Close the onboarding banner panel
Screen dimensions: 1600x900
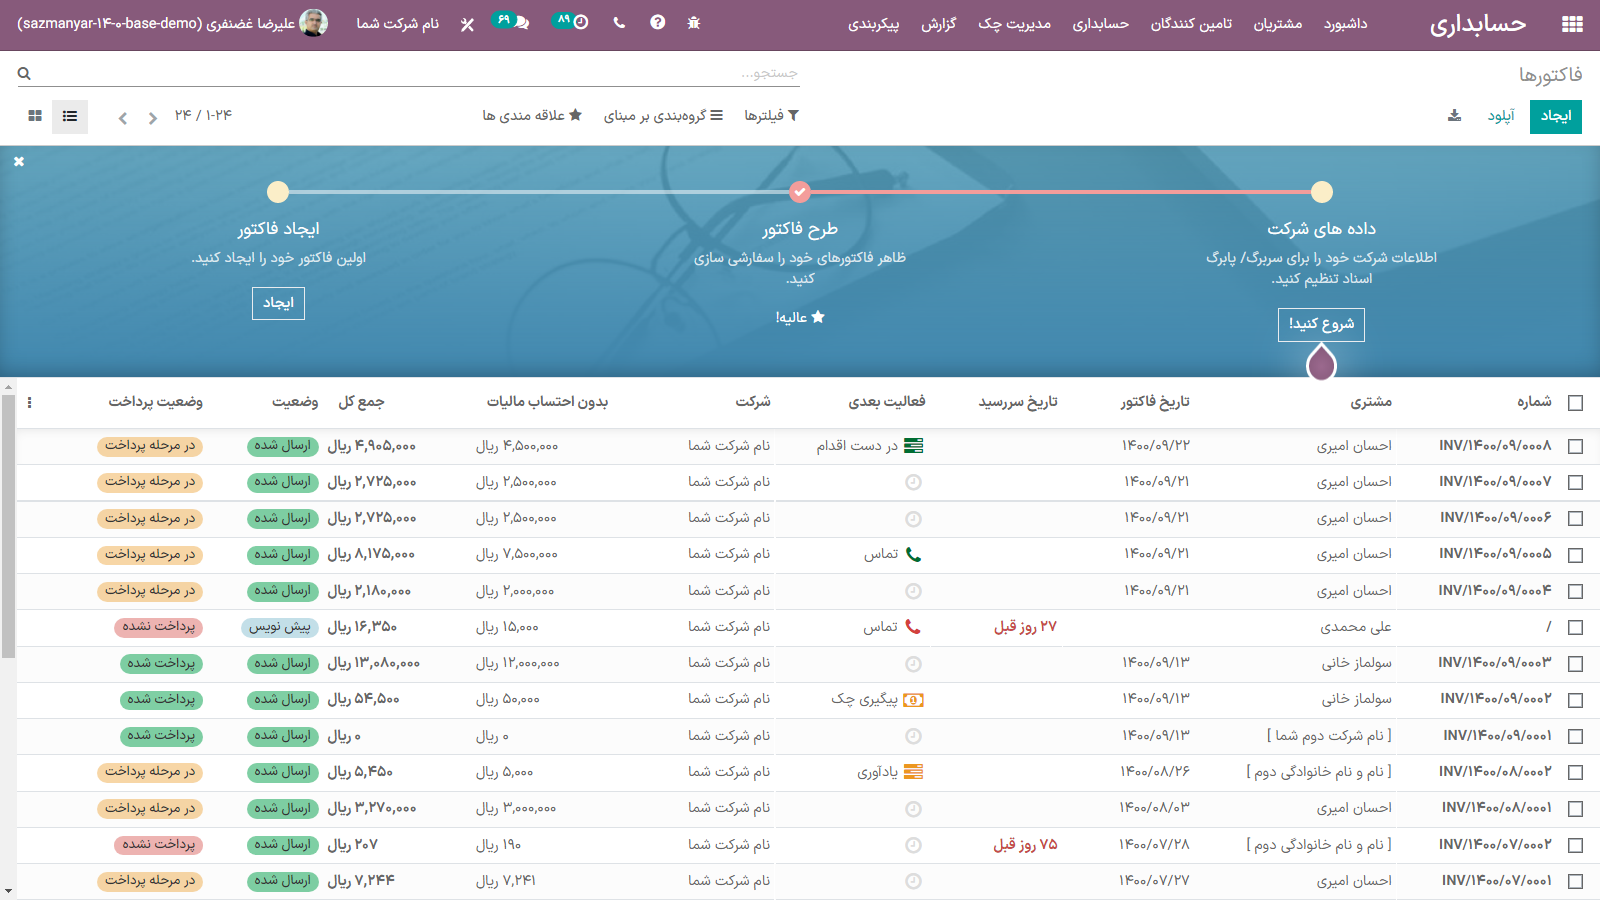19,161
